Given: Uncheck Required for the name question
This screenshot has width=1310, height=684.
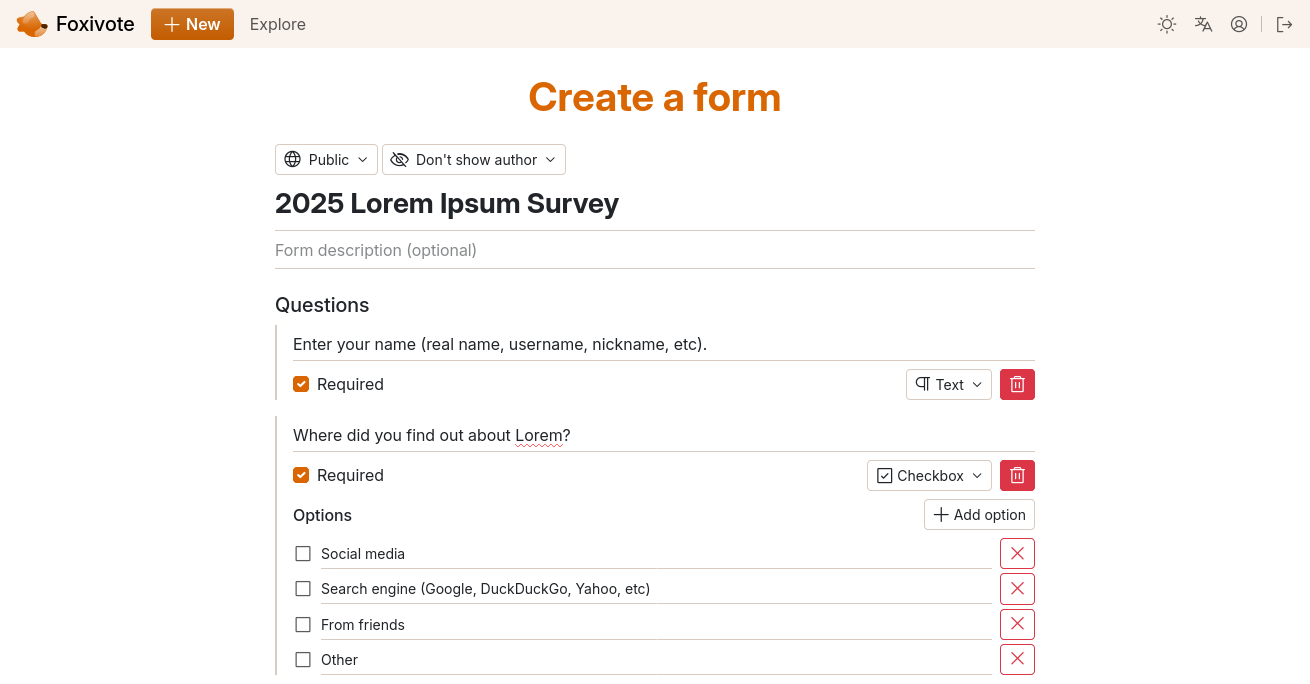Looking at the screenshot, I should pos(301,384).
